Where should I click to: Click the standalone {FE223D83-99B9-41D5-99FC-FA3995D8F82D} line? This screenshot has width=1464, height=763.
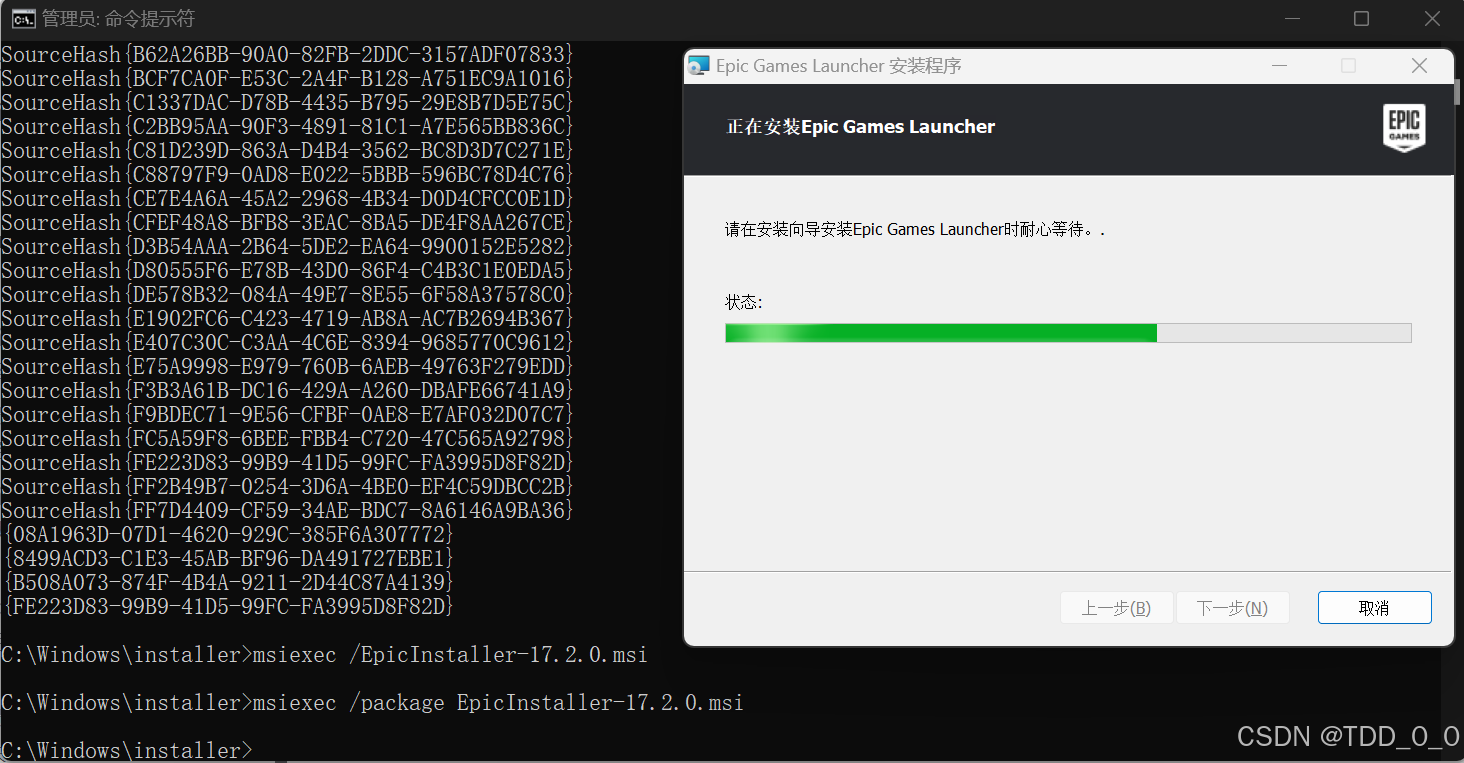[229, 607]
